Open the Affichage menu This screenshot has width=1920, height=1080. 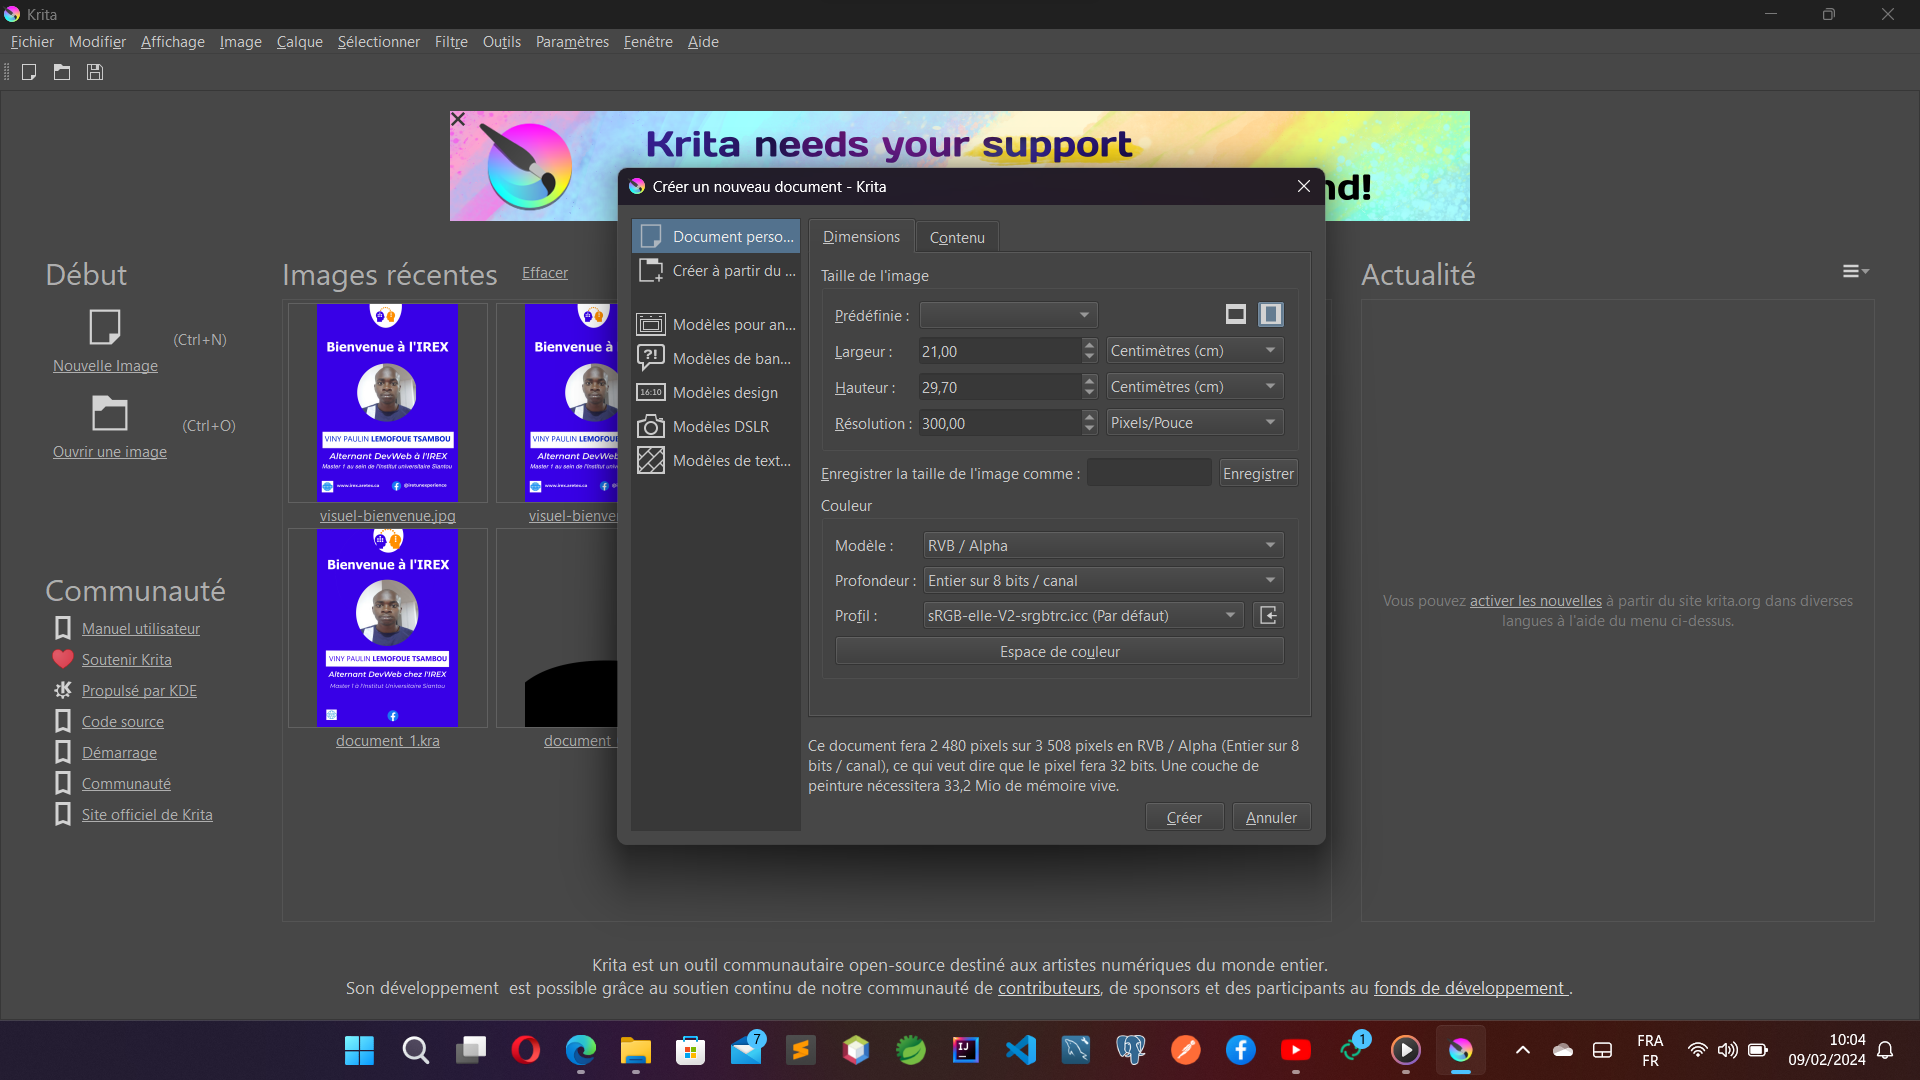[x=172, y=42]
